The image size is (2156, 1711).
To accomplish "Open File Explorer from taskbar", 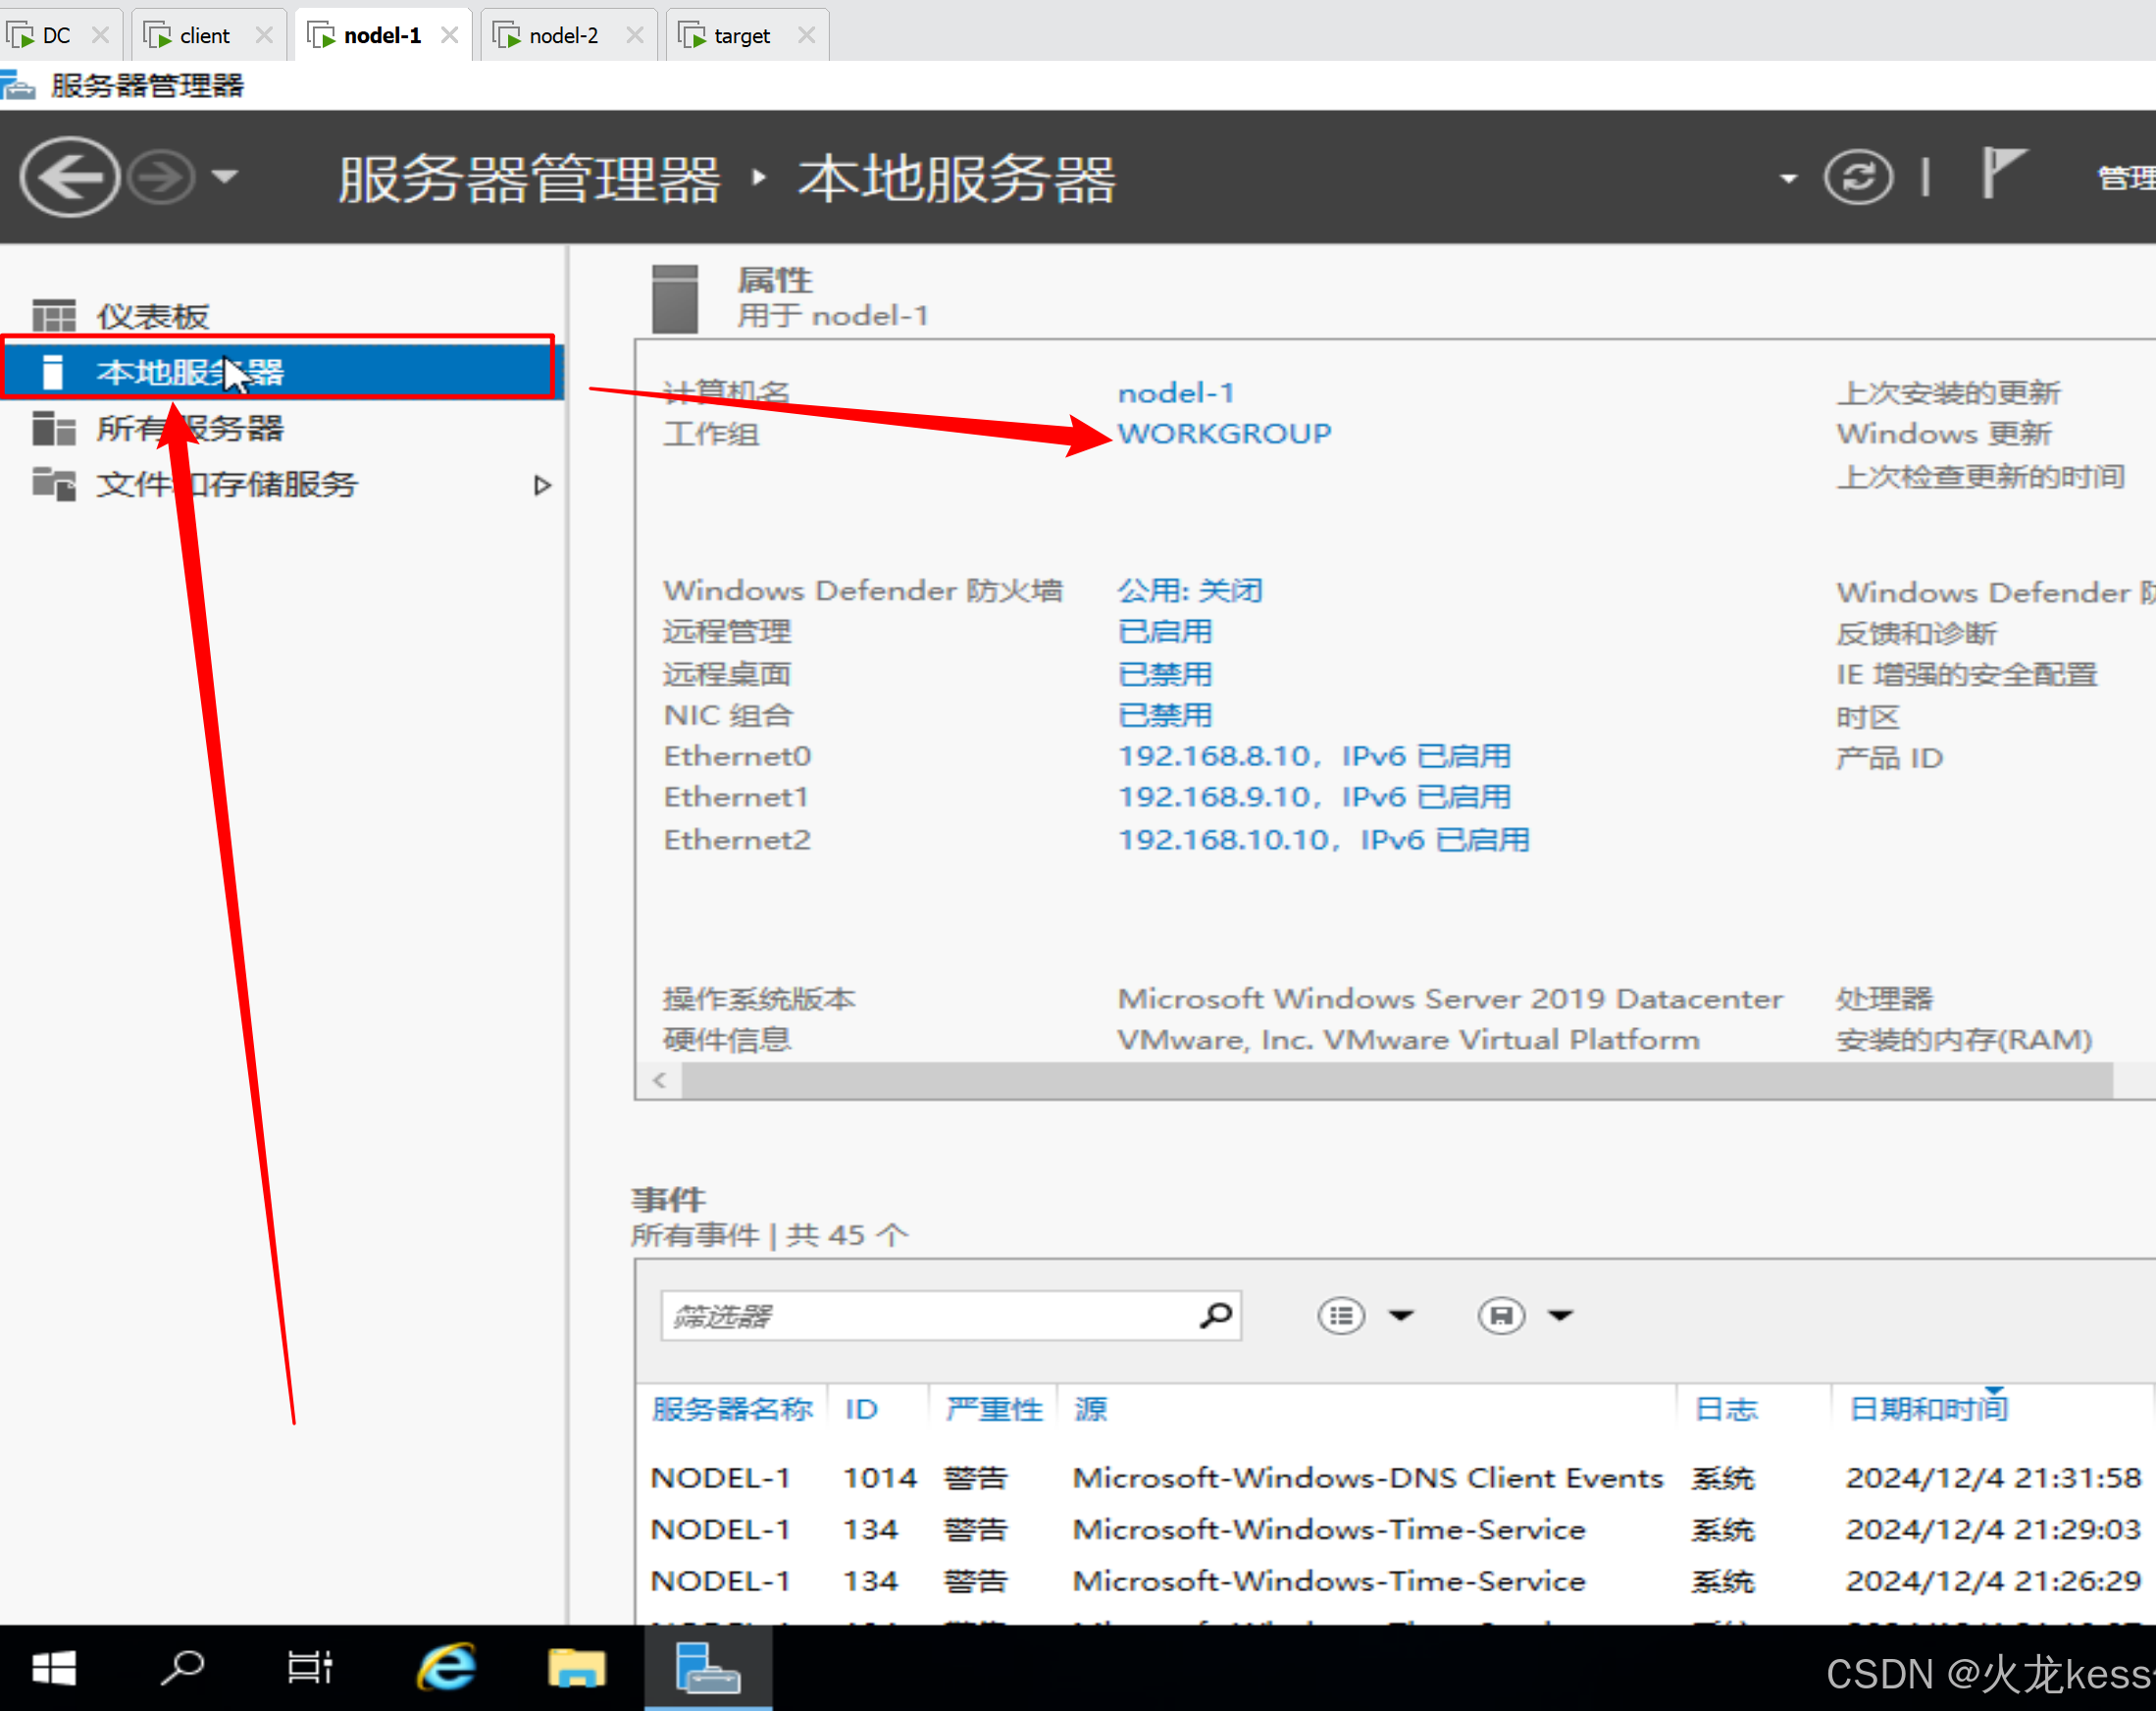I will pos(576,1668).
